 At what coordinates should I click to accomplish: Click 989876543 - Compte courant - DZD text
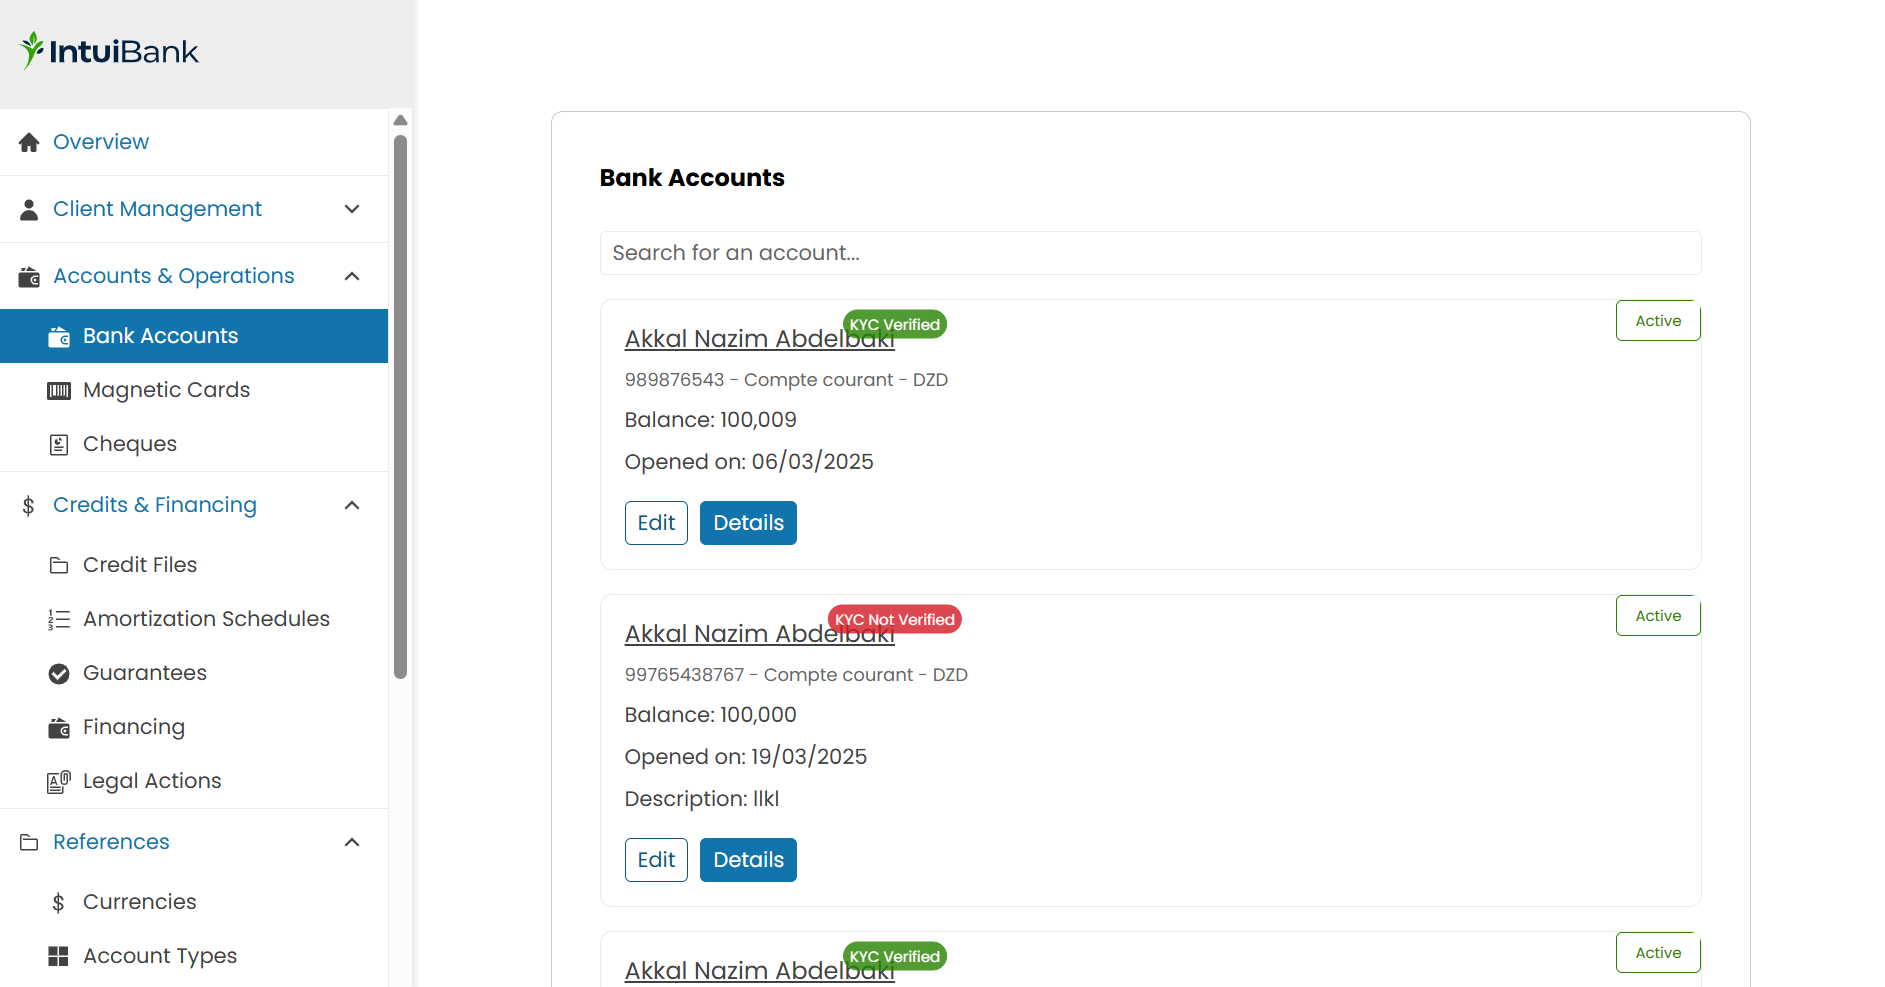(786, 380)
